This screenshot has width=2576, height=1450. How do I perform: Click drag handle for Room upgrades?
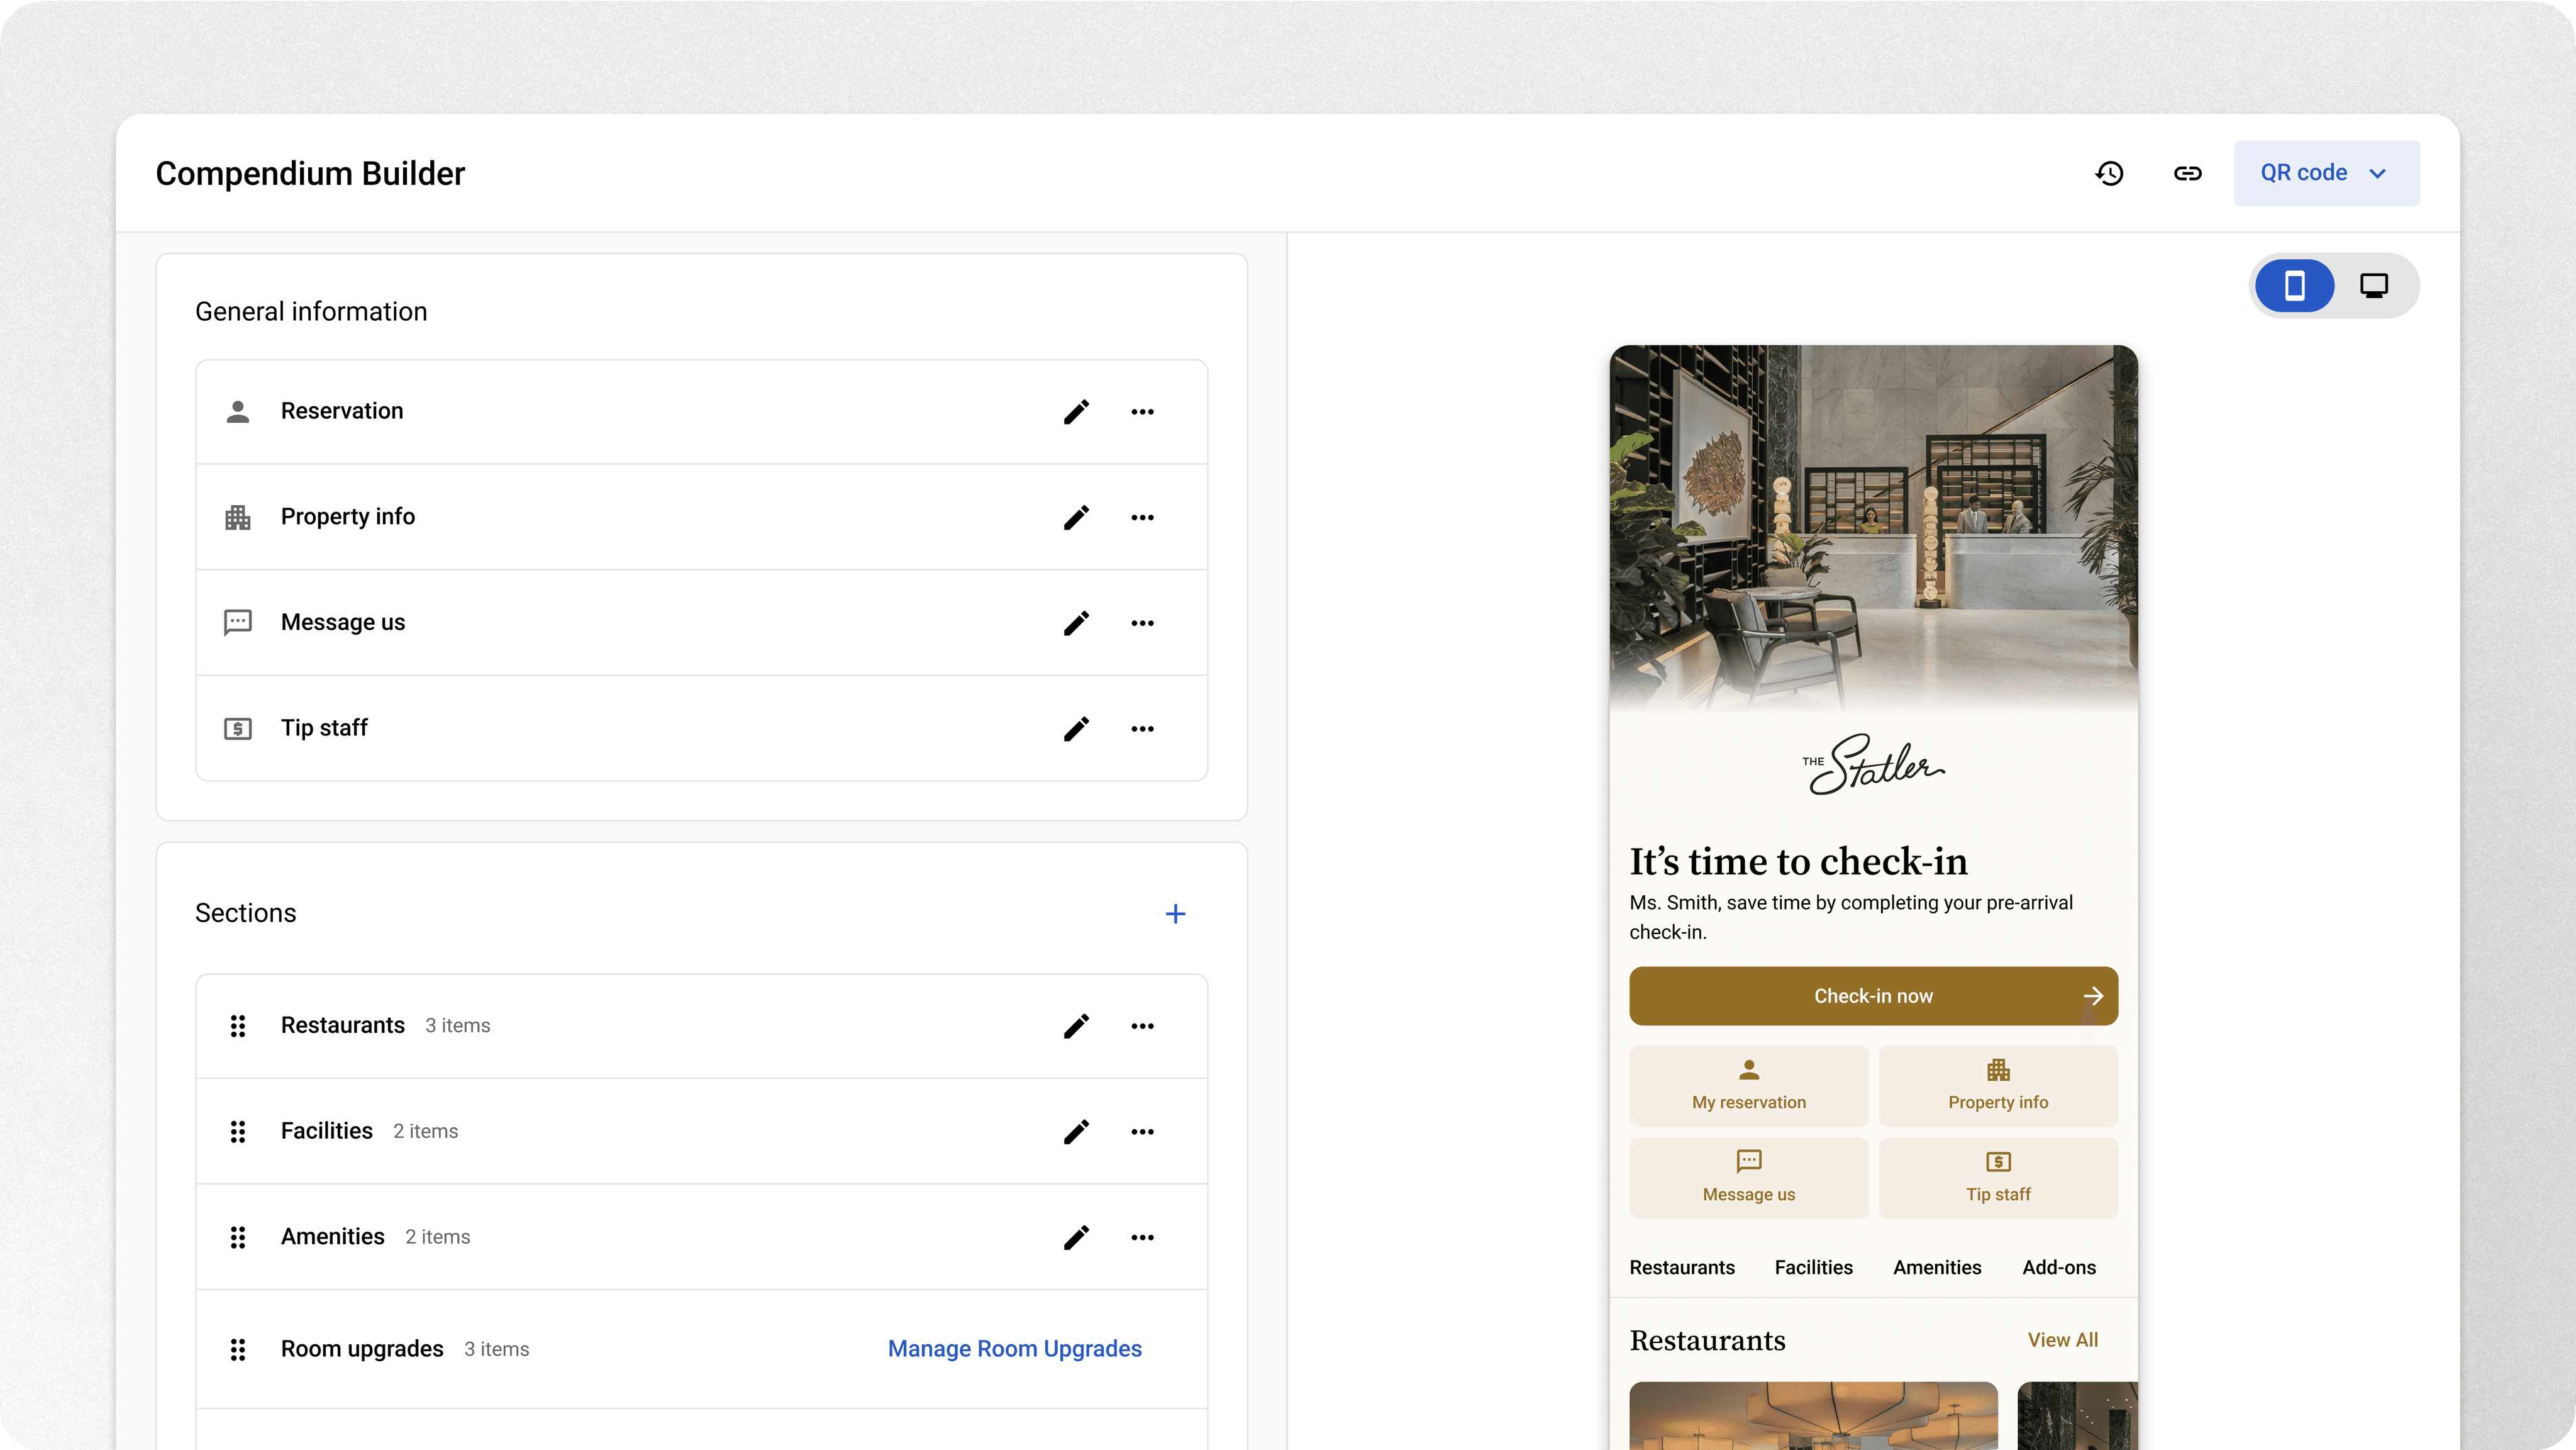238,1349
